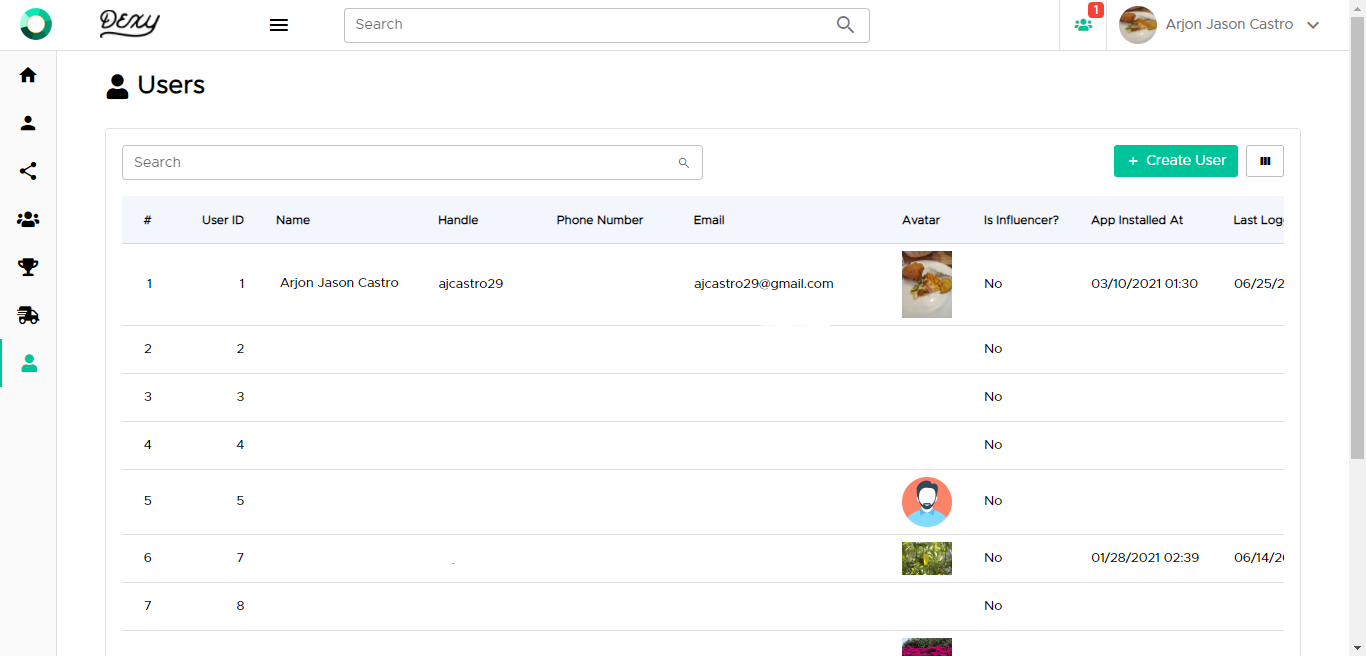Click the date 03/10/2021 01:30
Viewport: 1366px width, 656px height.
click(x=1144, y=284)
